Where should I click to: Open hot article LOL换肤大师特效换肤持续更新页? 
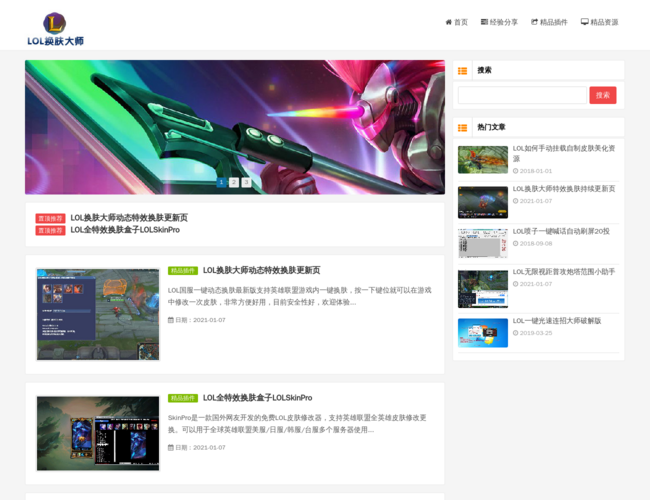pos(564,189)
